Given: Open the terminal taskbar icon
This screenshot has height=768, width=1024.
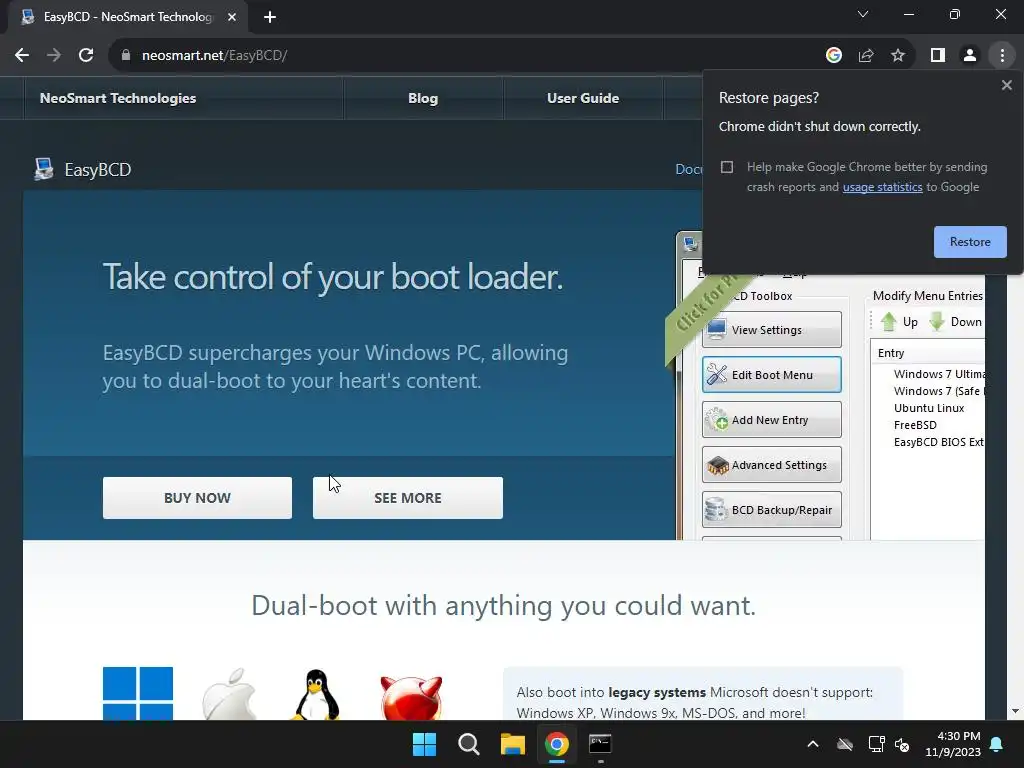Looking at the screenshot, I should pos(600,744).
